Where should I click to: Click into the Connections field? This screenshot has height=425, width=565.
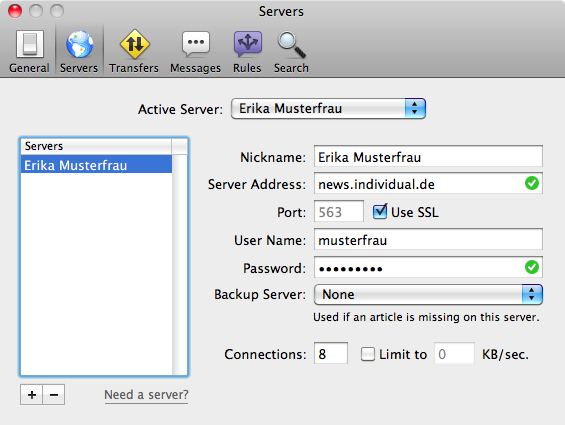pyautogui.click(x=331, y=353)
